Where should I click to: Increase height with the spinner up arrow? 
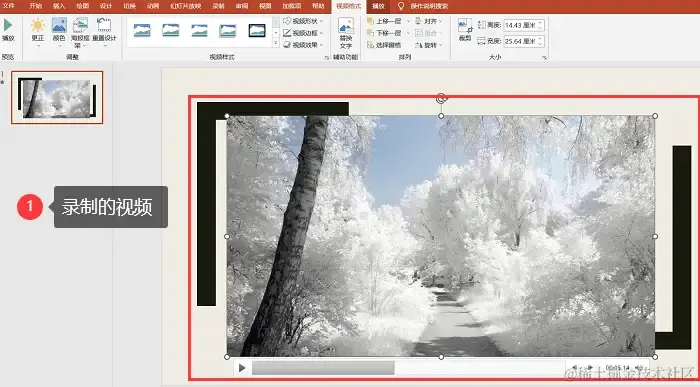coord(541,23)
